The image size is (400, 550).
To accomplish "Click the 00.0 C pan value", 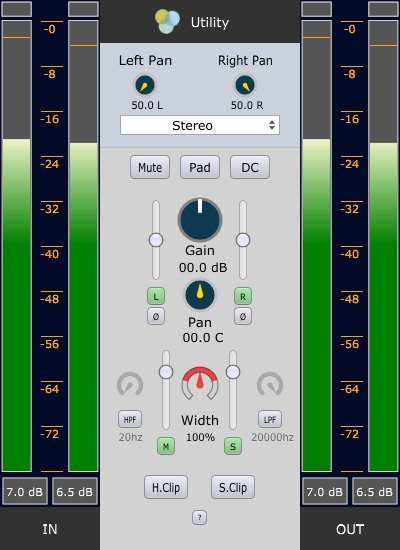I will [x=203, y=338].
